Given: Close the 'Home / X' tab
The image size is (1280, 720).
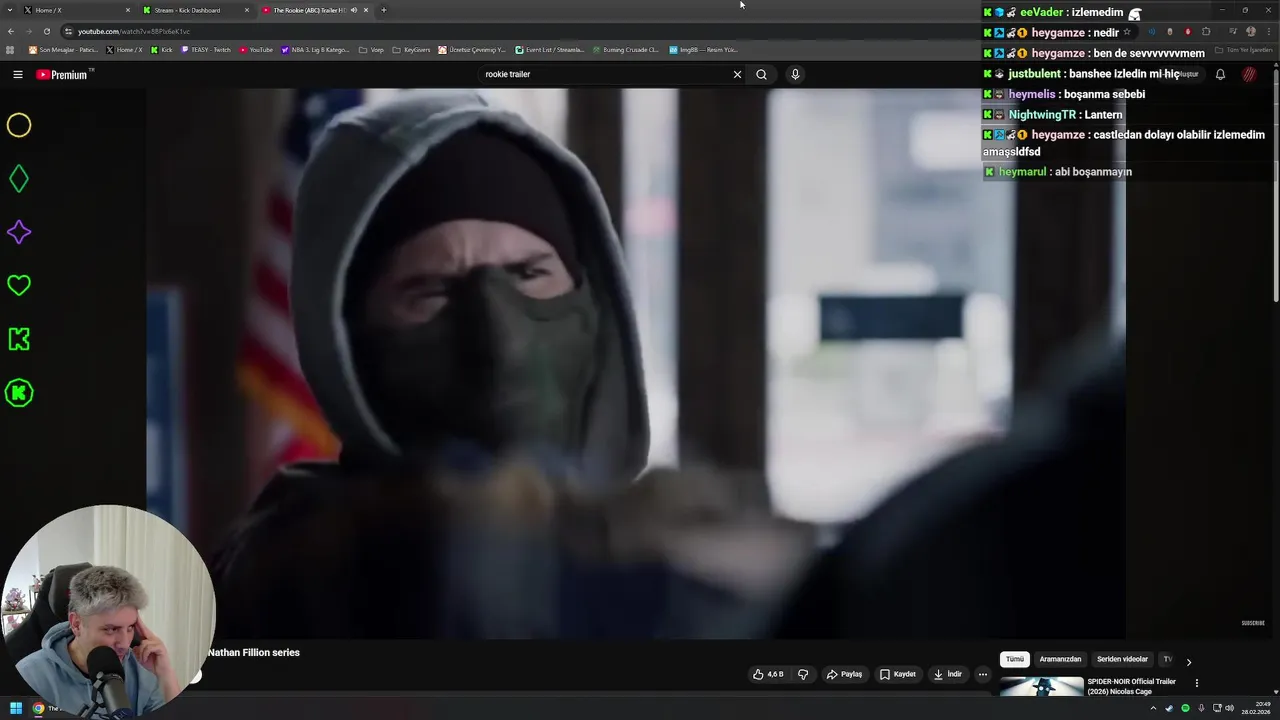Looking at the screenshot, I should coord(128,10).
